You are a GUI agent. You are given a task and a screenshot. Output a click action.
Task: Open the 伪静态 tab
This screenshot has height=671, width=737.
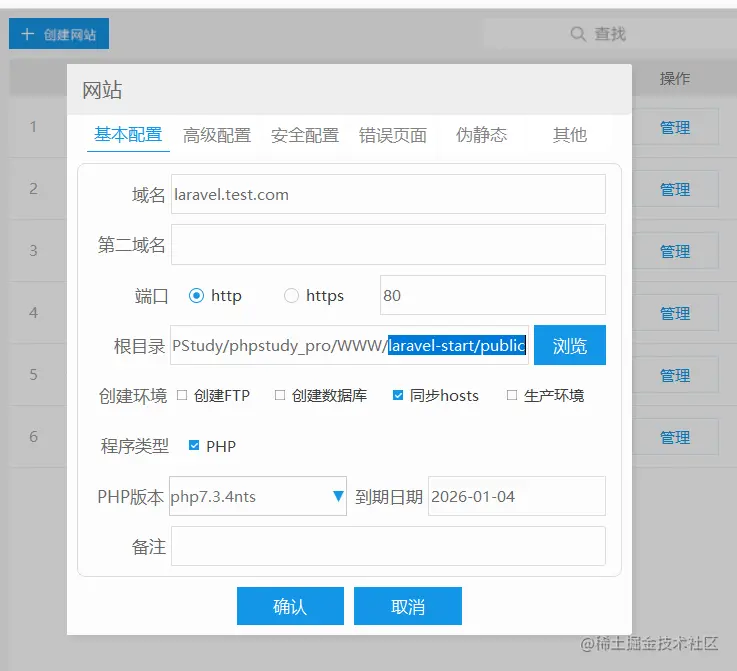(481, 135)
